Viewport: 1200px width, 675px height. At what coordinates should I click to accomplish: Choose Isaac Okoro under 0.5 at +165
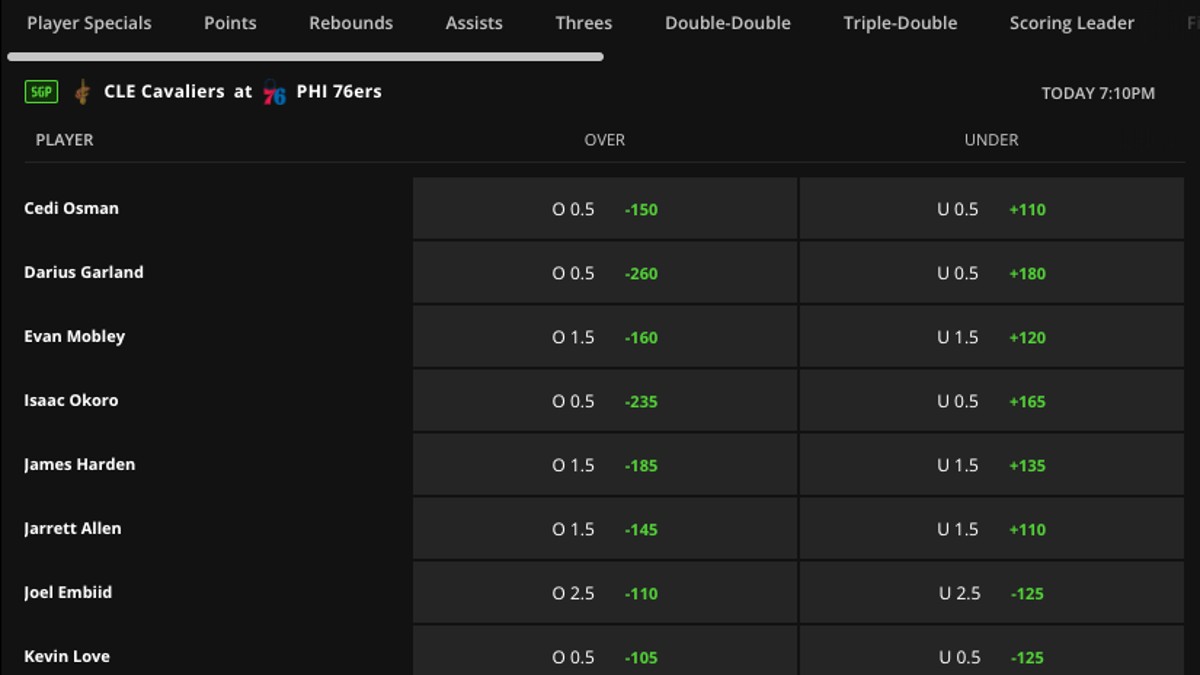pos(991,401)
